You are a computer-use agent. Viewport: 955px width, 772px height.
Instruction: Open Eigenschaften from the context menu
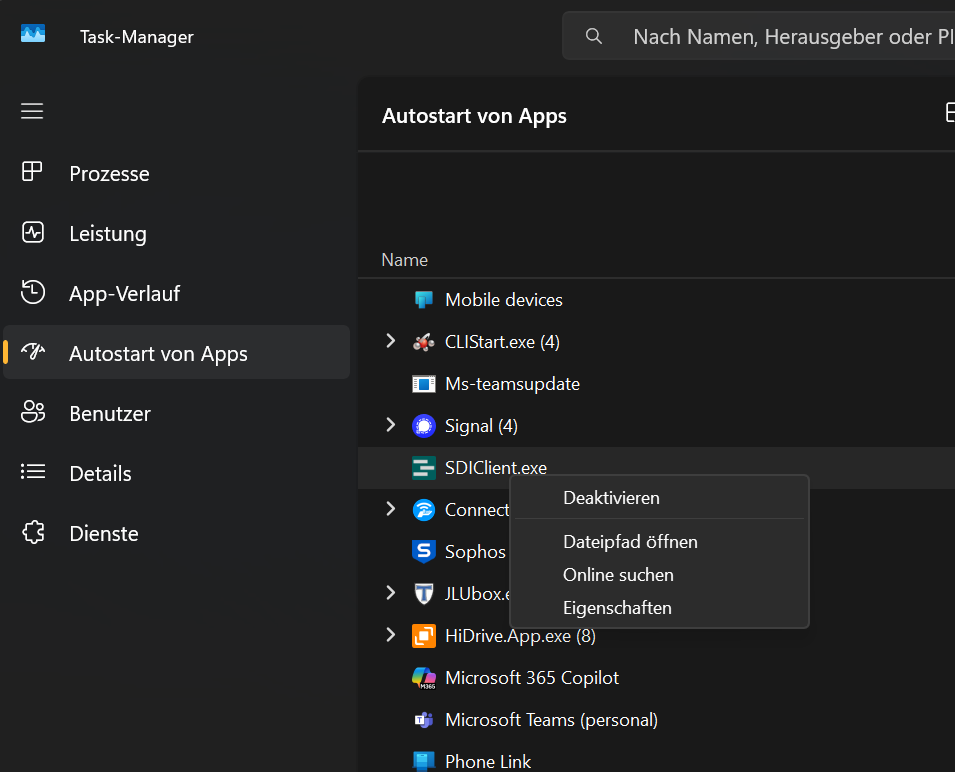[617, 608]
